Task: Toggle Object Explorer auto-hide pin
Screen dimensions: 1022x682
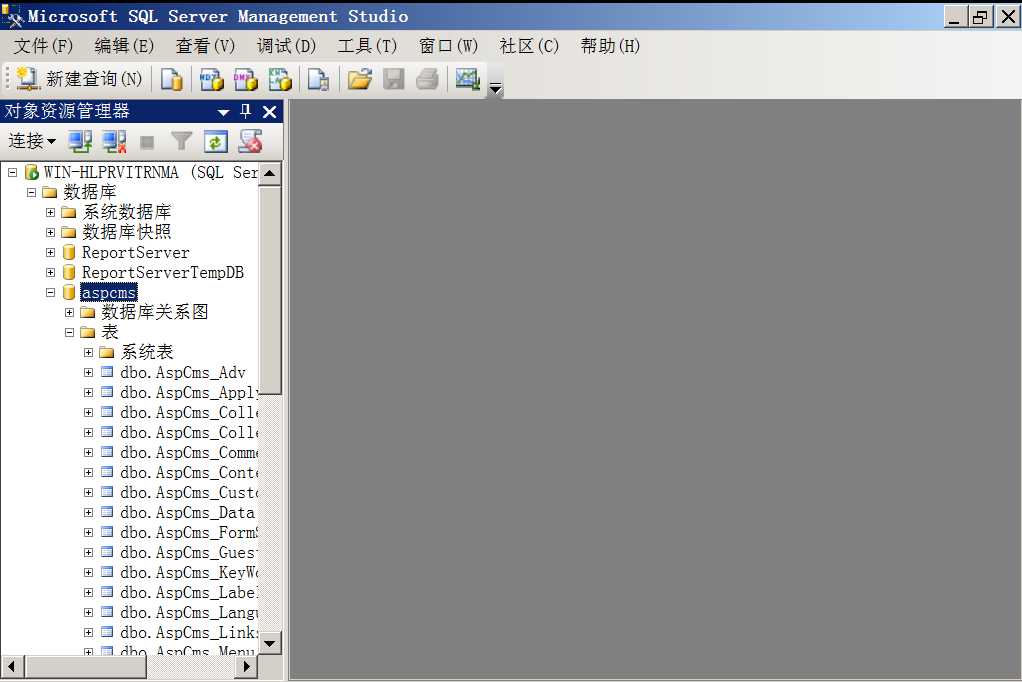Action: pos(246,111)
